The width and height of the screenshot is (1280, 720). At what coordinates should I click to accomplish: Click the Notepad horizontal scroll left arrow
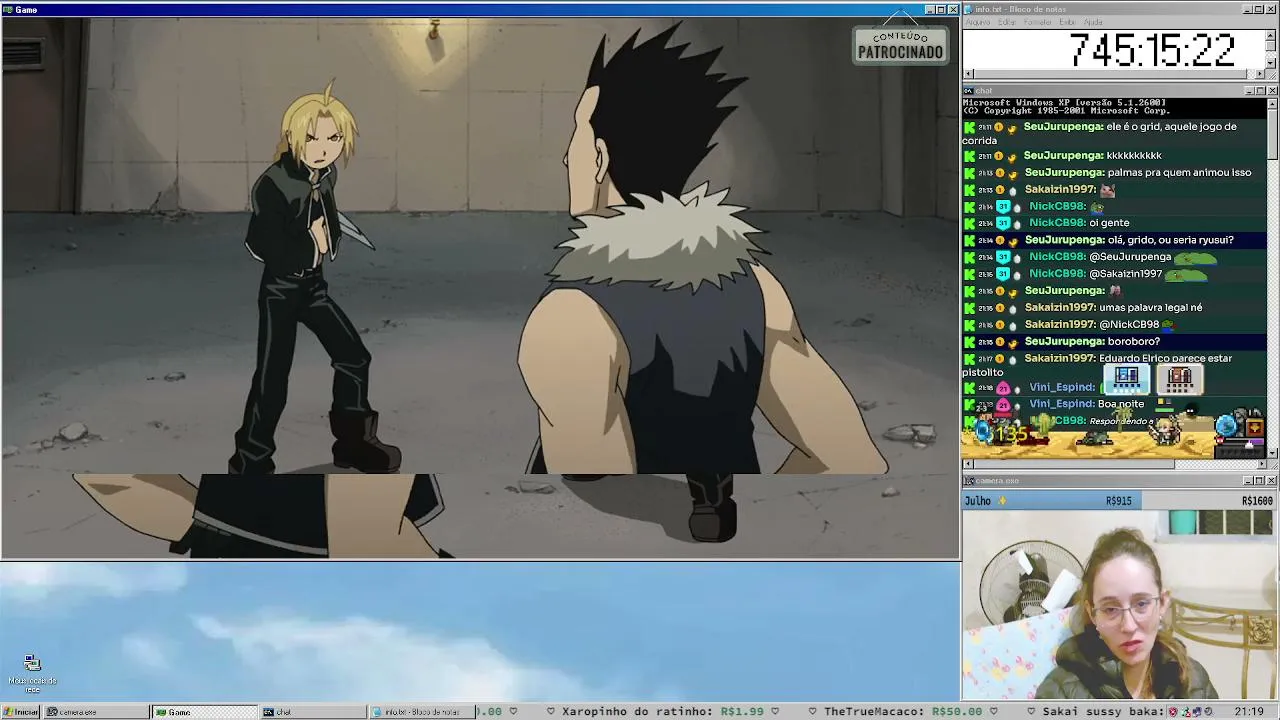pos(968,74)
